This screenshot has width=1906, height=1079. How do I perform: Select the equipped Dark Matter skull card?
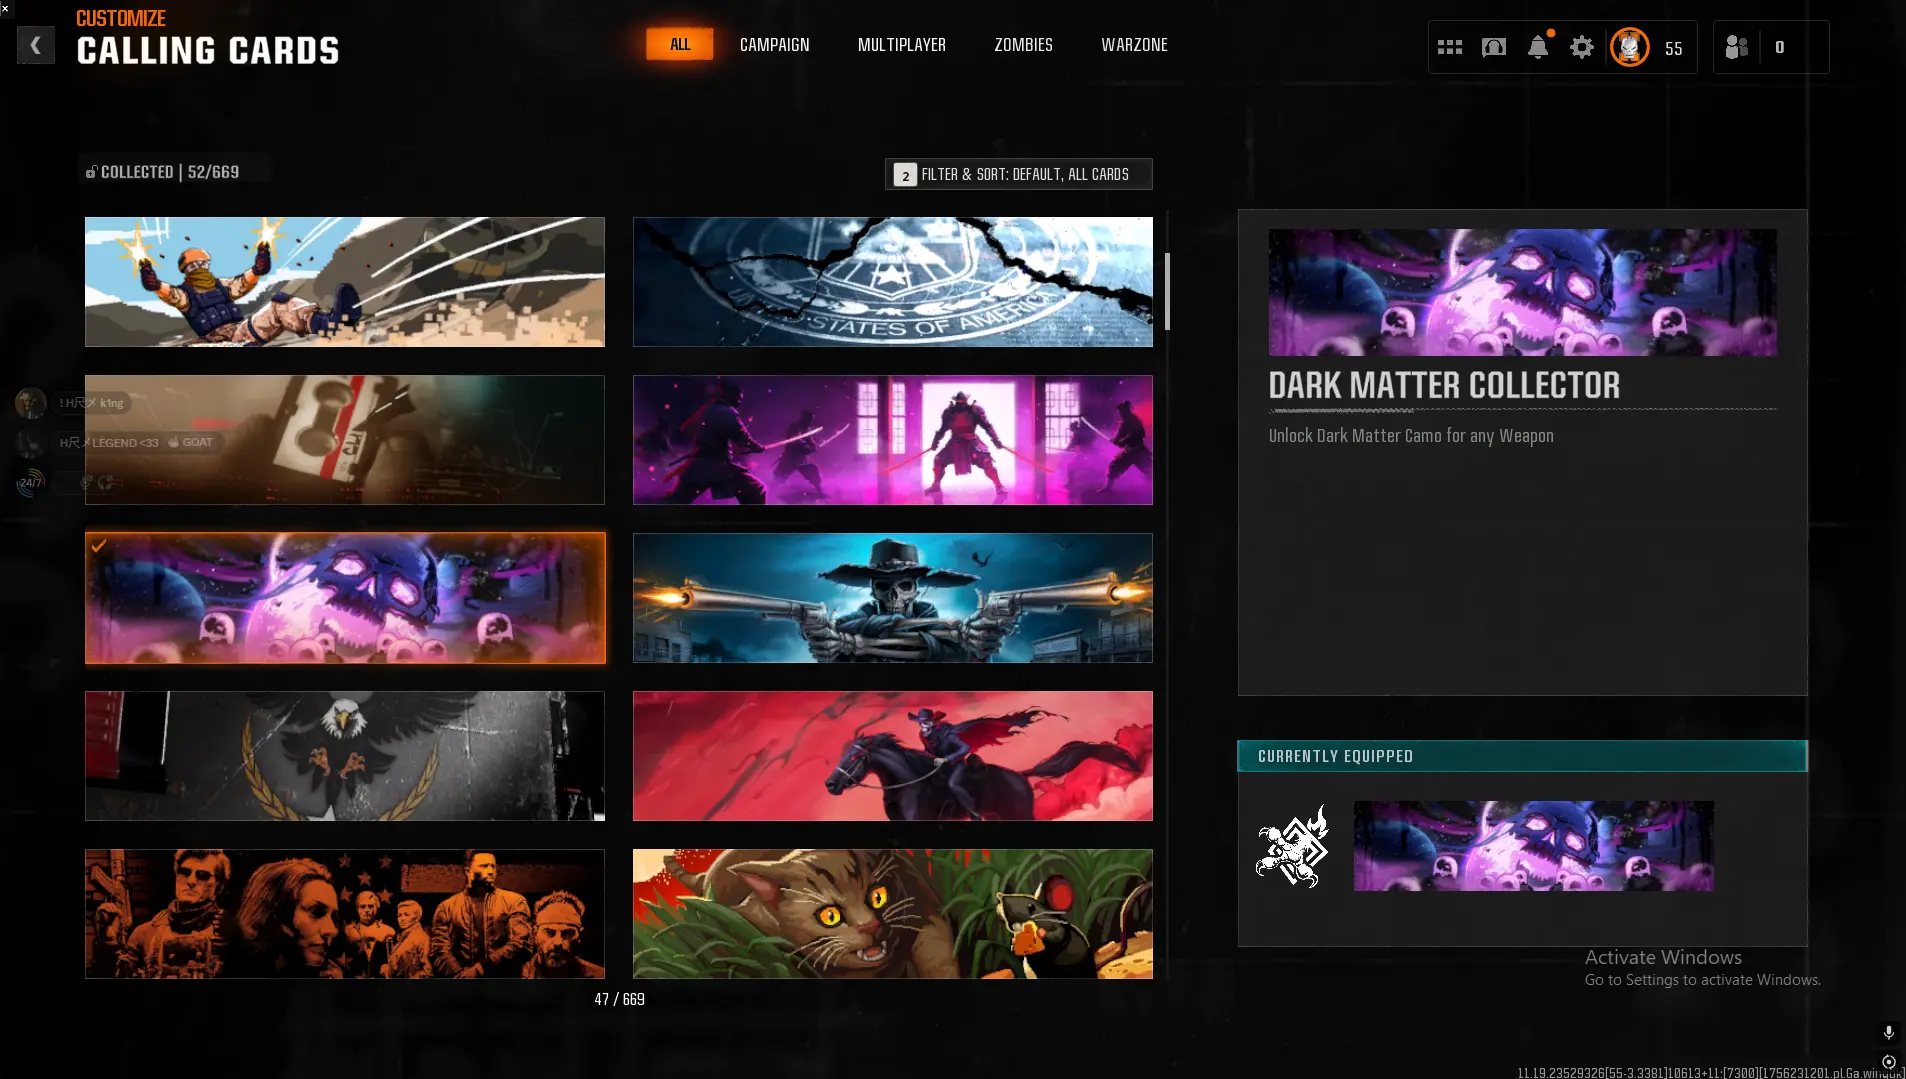tap(345, 598)
